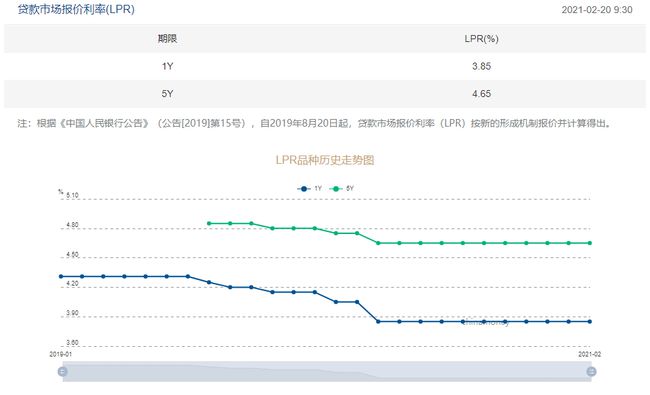This screenshot has height=395, width=650.
Task: Click the 3.85 LPR value cell
Action: coord(481,66)
